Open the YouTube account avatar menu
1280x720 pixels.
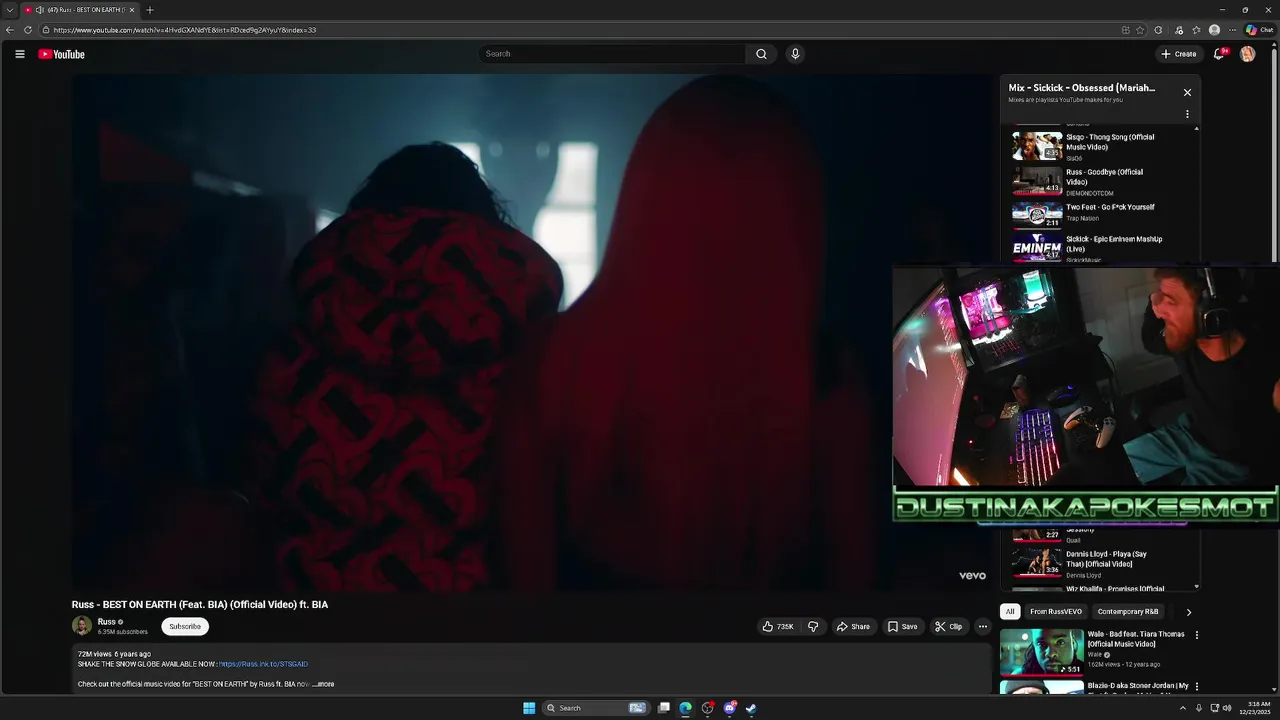1247,54
